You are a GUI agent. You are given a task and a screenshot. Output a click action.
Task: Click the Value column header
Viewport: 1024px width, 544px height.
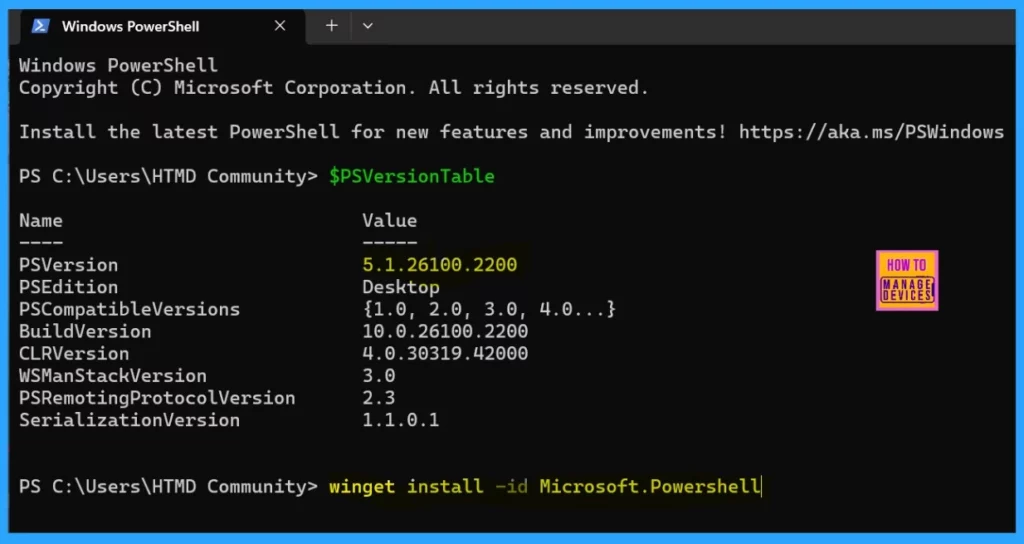389,221
